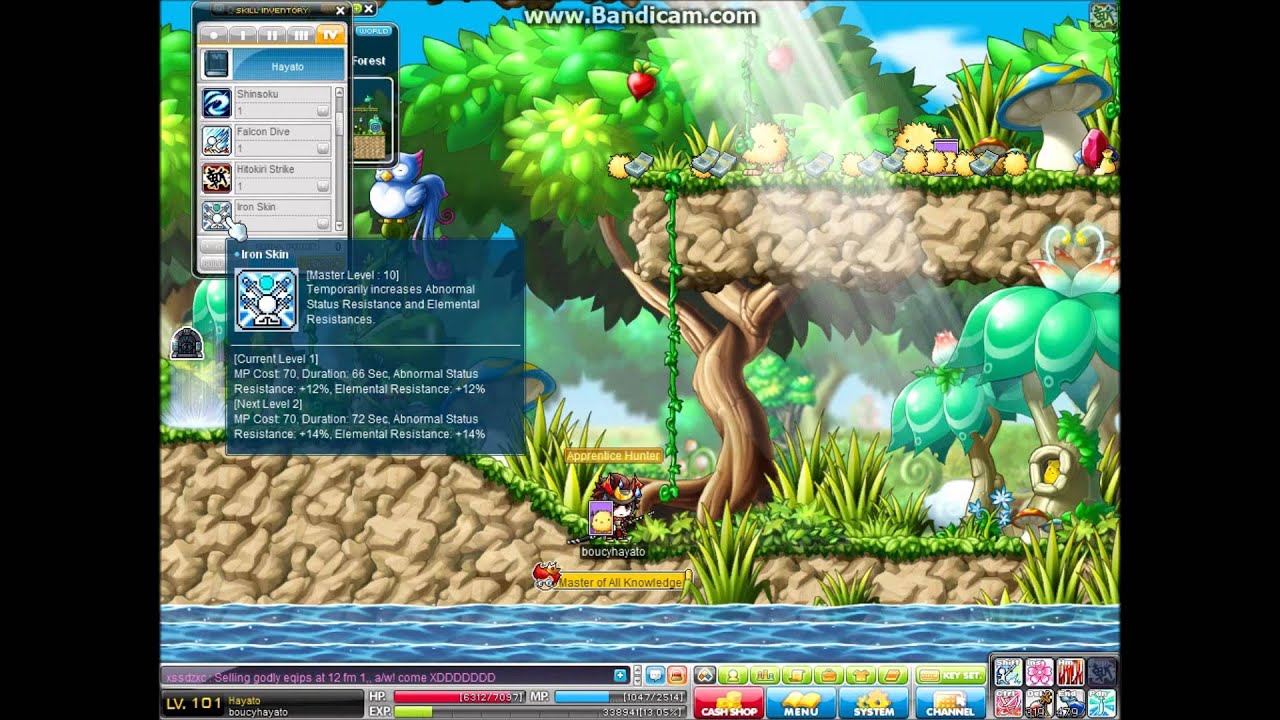Click the LV. 101 level display
Image resolution: width=1280 pixels, height=720 pixels.
click(x=193, y=704)
